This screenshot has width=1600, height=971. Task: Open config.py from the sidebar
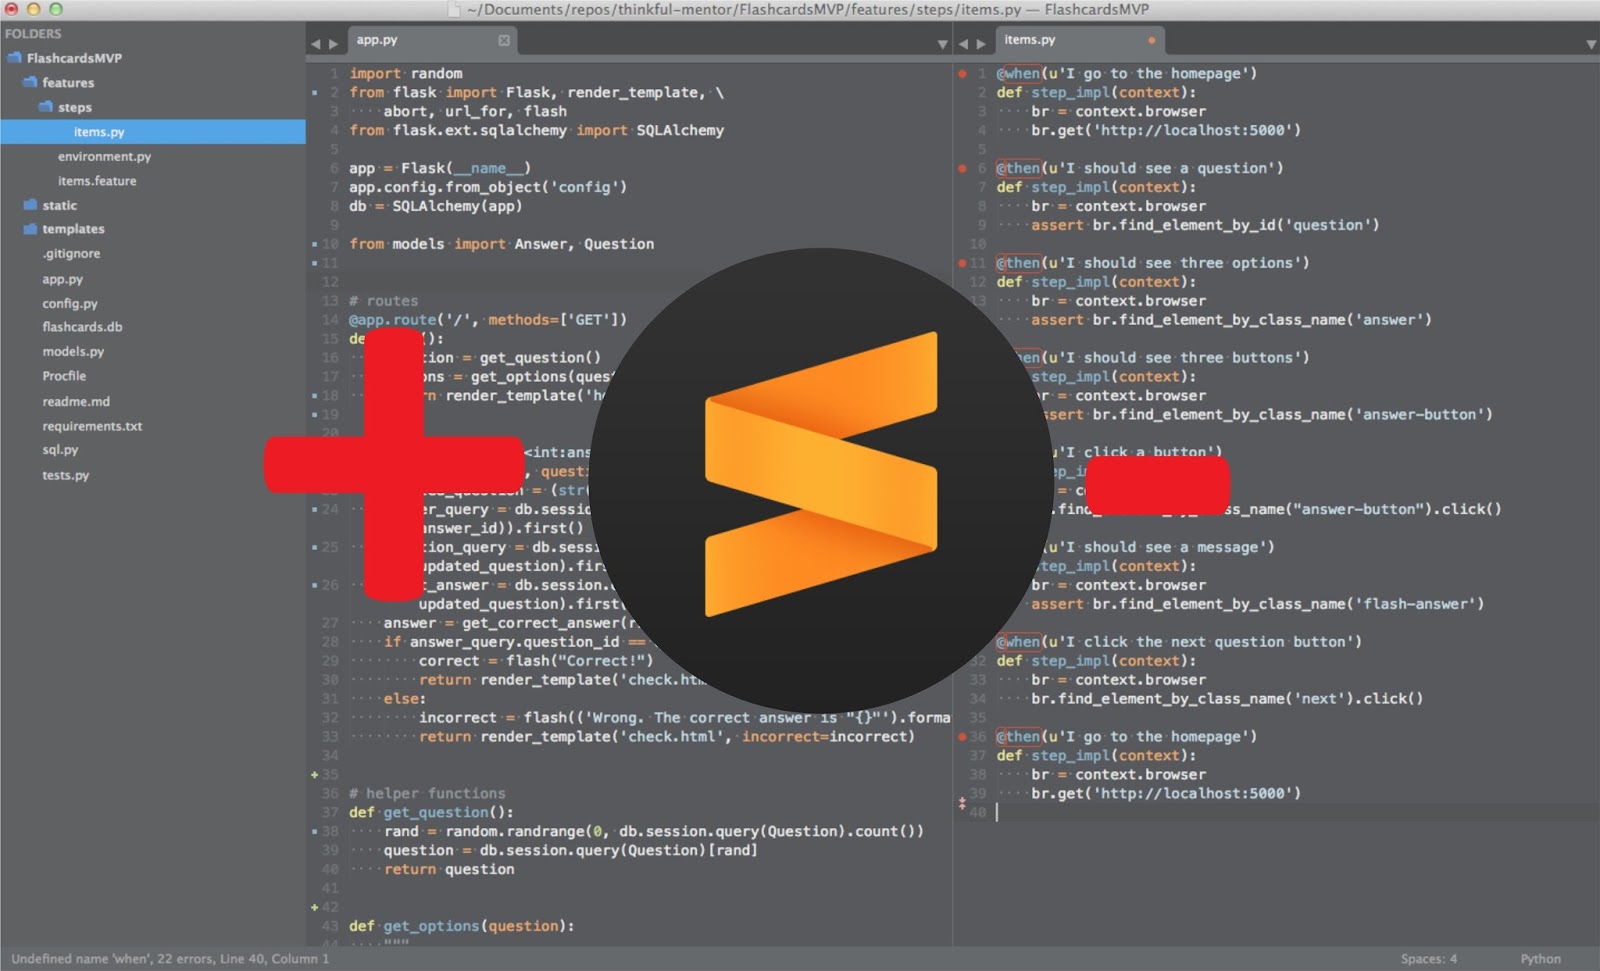click(x=70, y=304)
